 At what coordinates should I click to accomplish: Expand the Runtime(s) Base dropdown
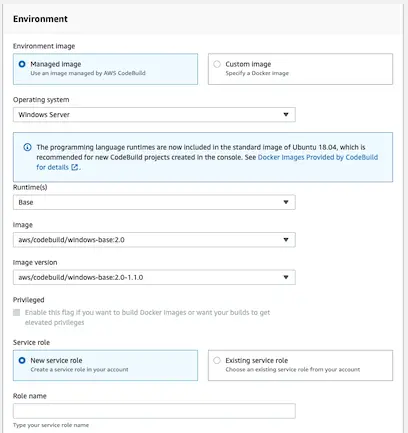click(x=154, y=202)
